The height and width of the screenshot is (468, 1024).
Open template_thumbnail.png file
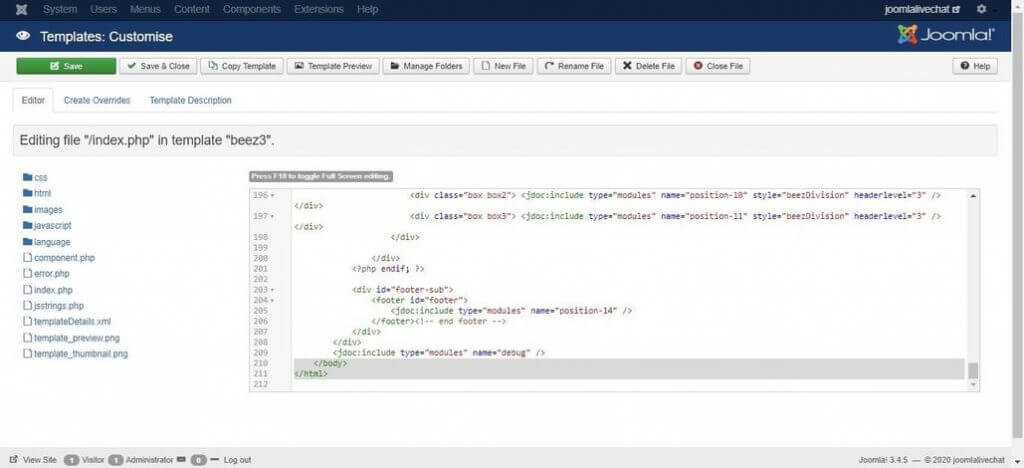[x=75, y=354]
